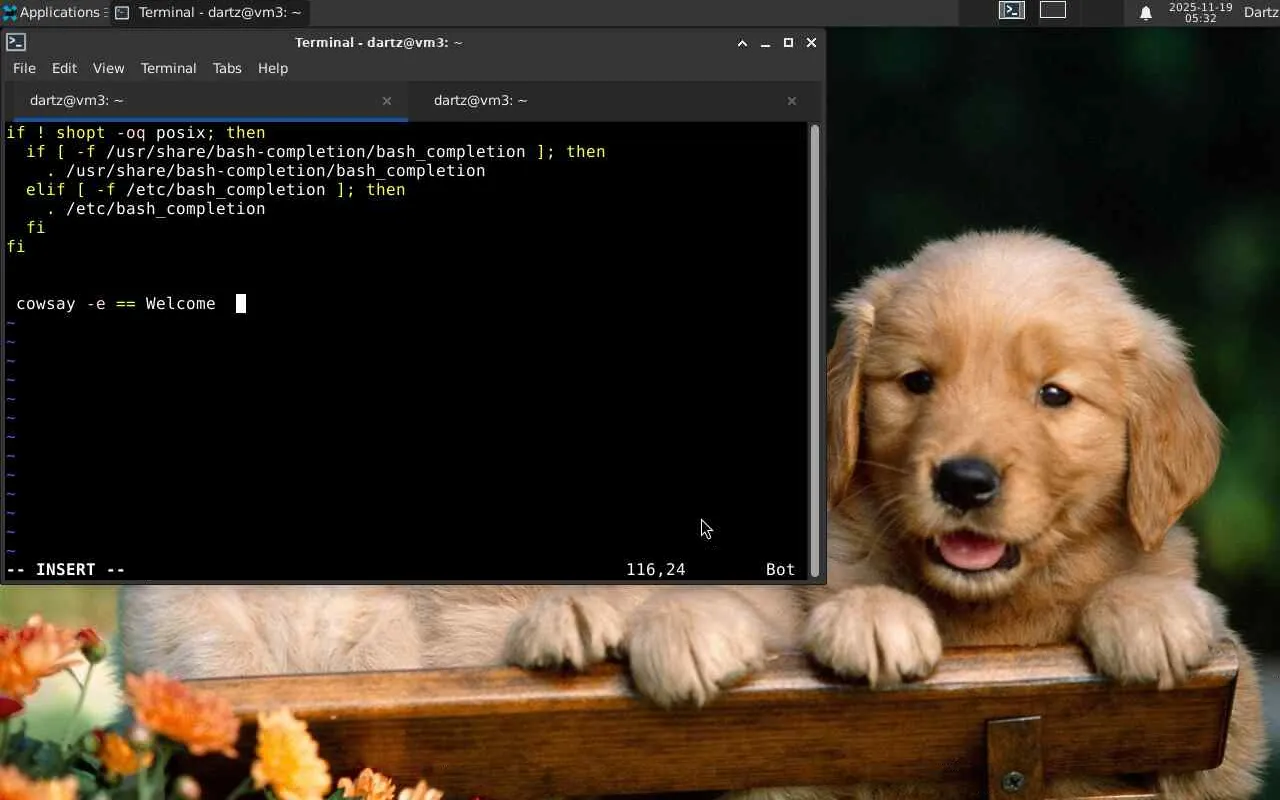The image size is (1280, 800).
Task: Close the second terminal tab
Action: 792,101
